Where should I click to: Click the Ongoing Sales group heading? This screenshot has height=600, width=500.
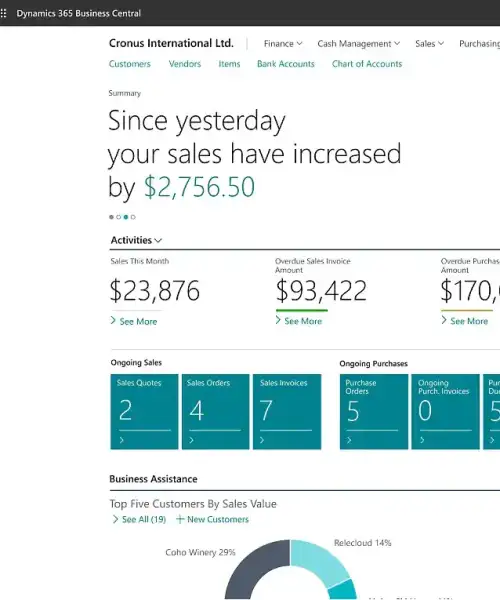136,363
